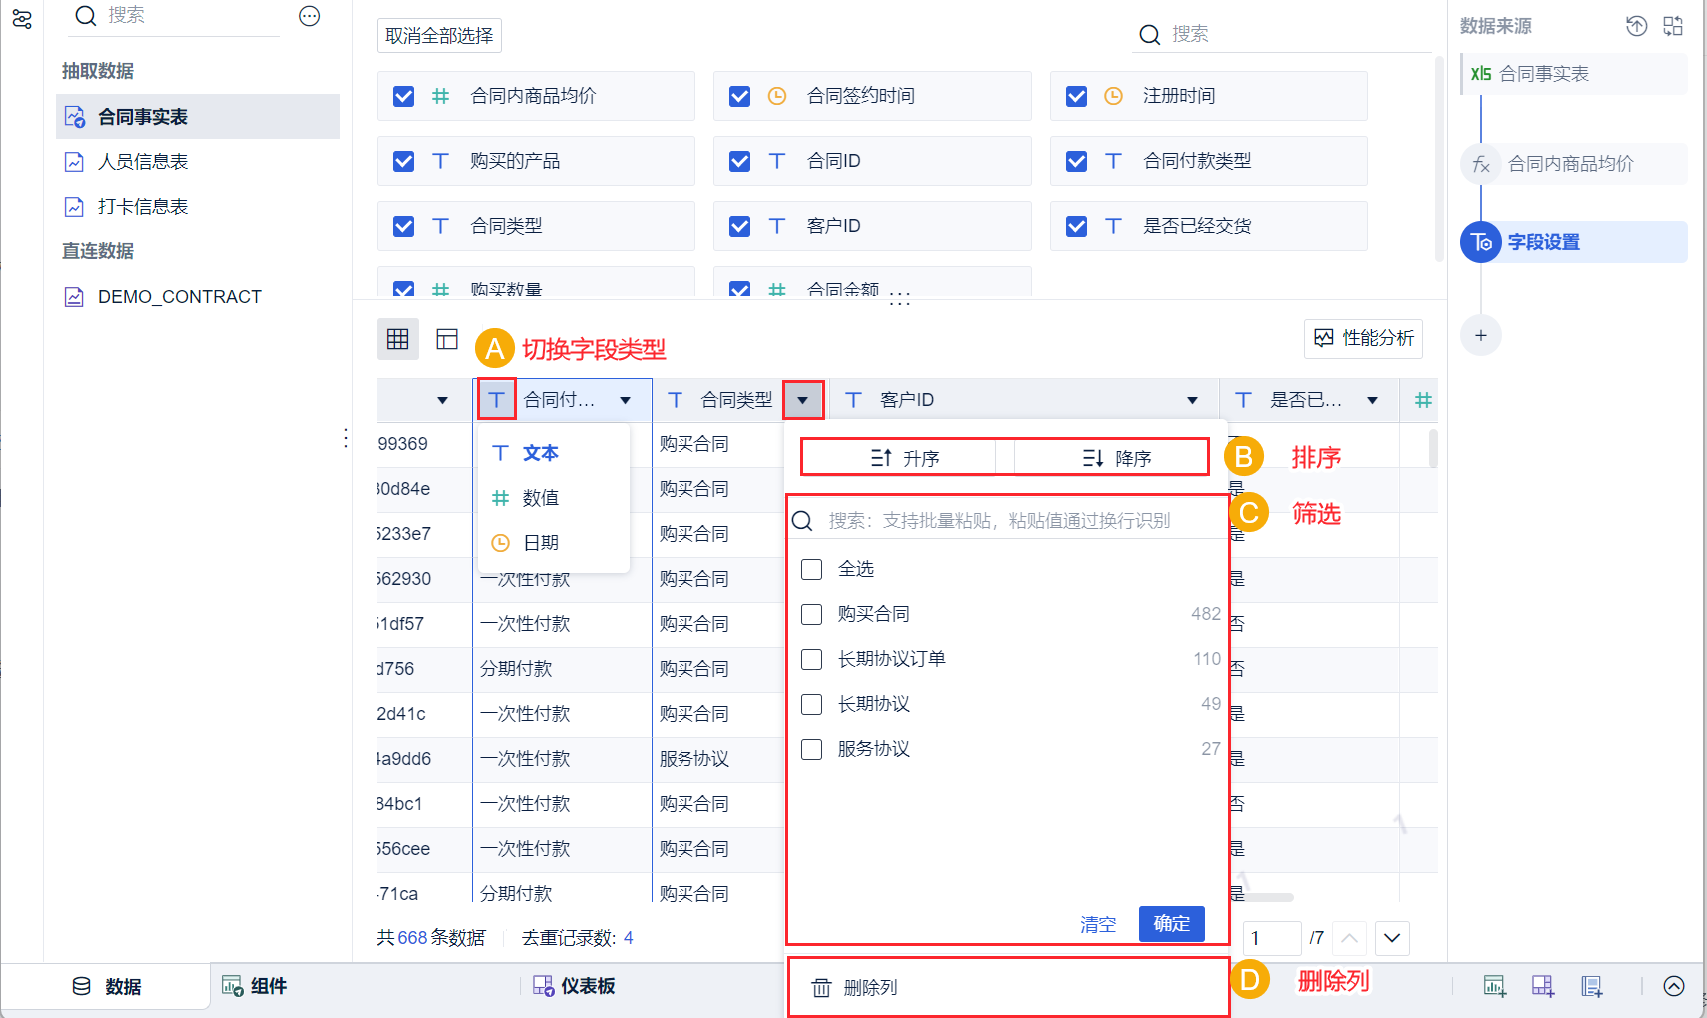The image size is (1707, 1018).
Task: Uncheck the 合同签约时间 field checkbox
Action: (740, 96)
